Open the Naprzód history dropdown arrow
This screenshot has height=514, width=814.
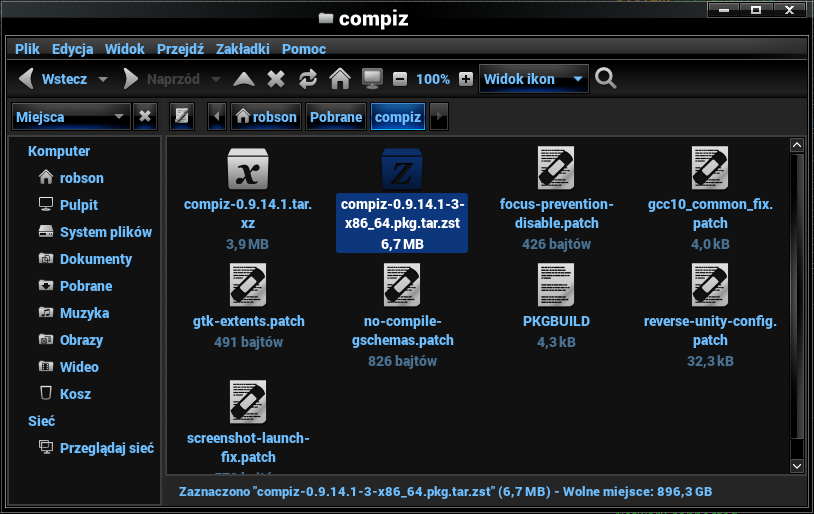point(216,79)
